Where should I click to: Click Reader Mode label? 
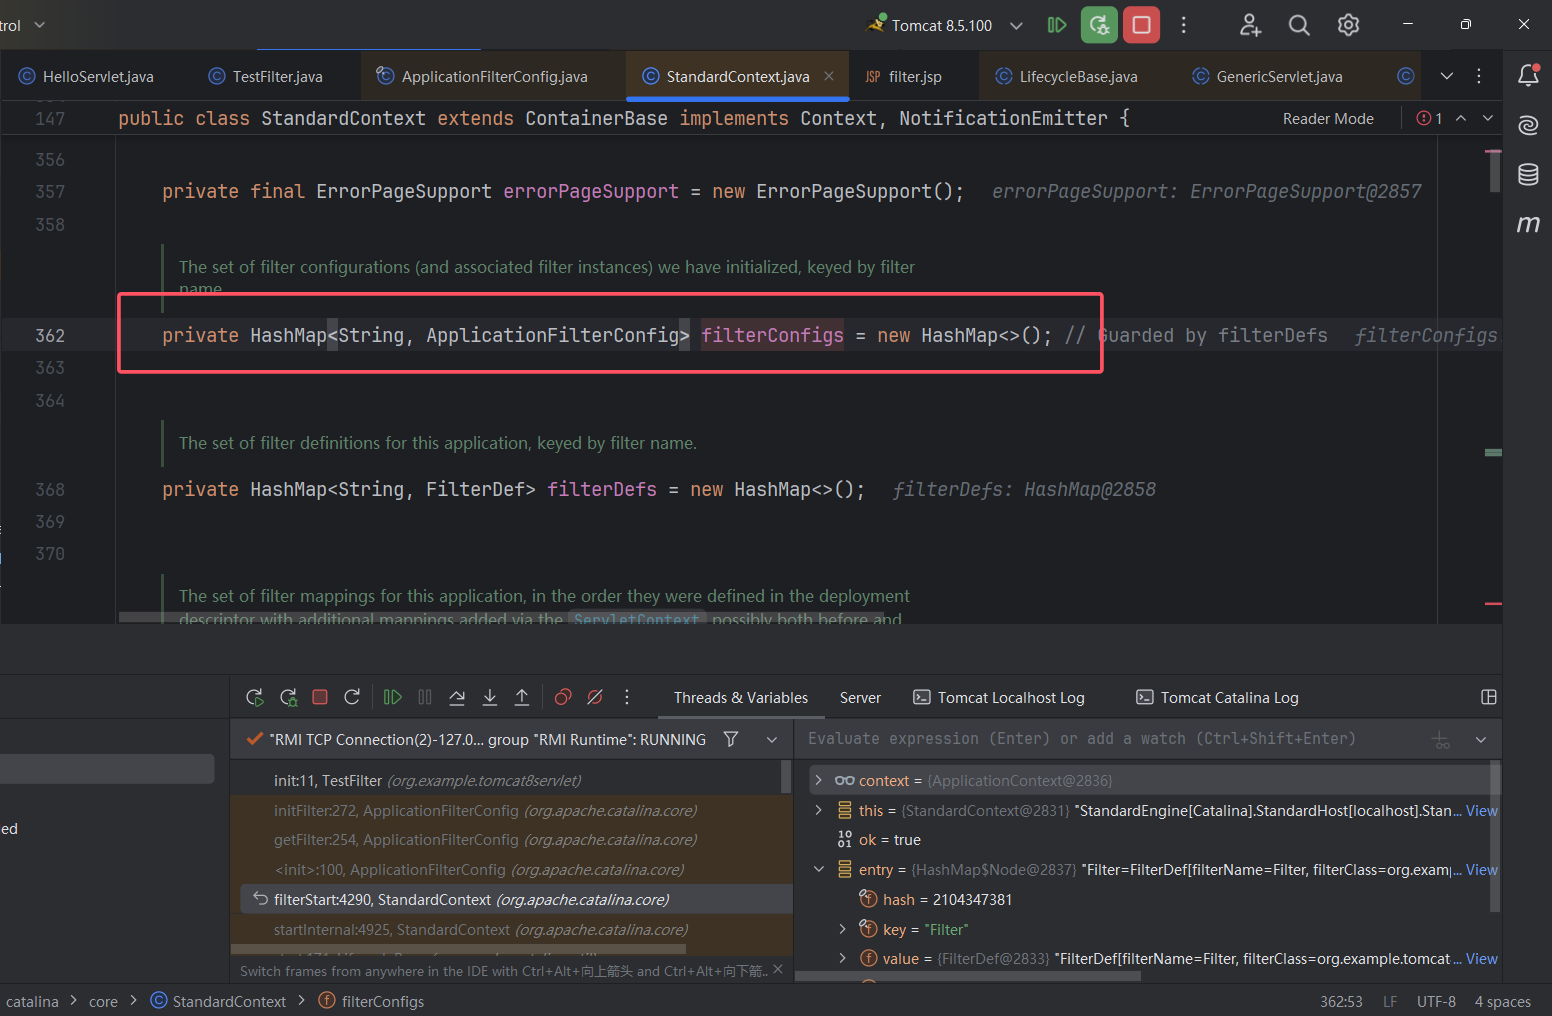pyautogui.click(x=1328, y=118)
